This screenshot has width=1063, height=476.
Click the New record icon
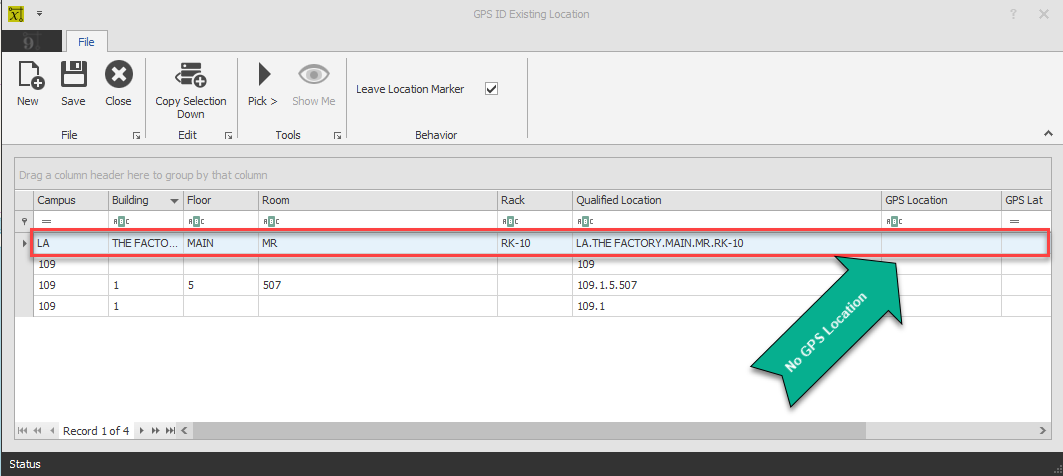28,77
